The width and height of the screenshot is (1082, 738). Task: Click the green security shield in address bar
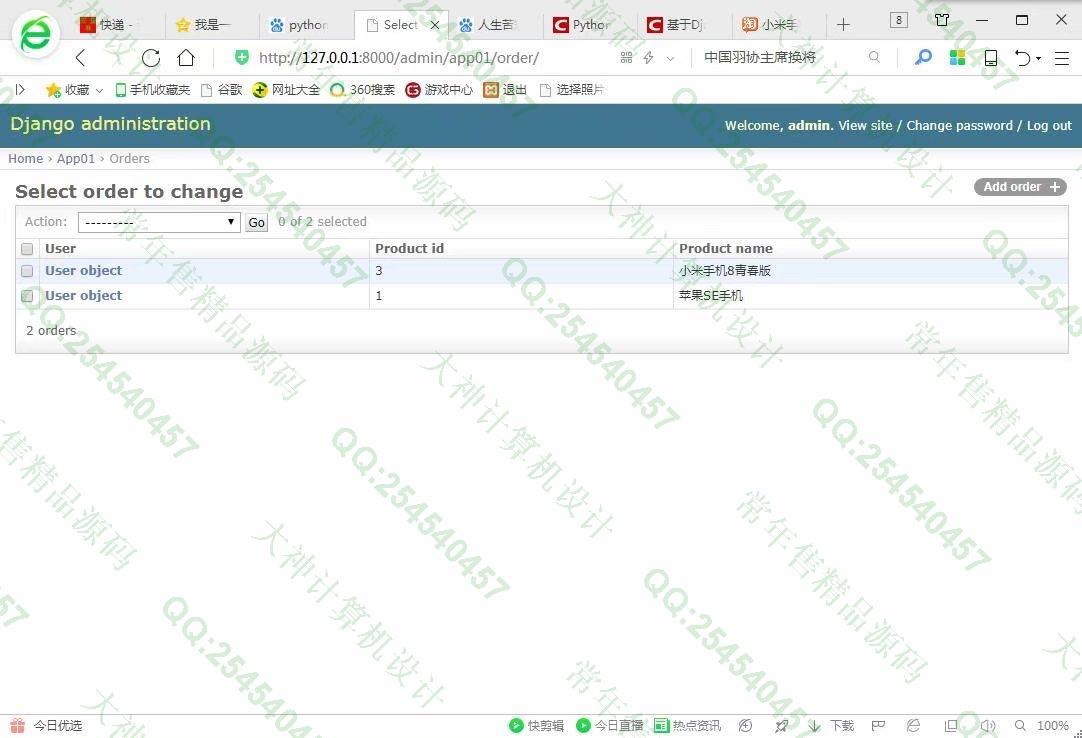[242, 58]
